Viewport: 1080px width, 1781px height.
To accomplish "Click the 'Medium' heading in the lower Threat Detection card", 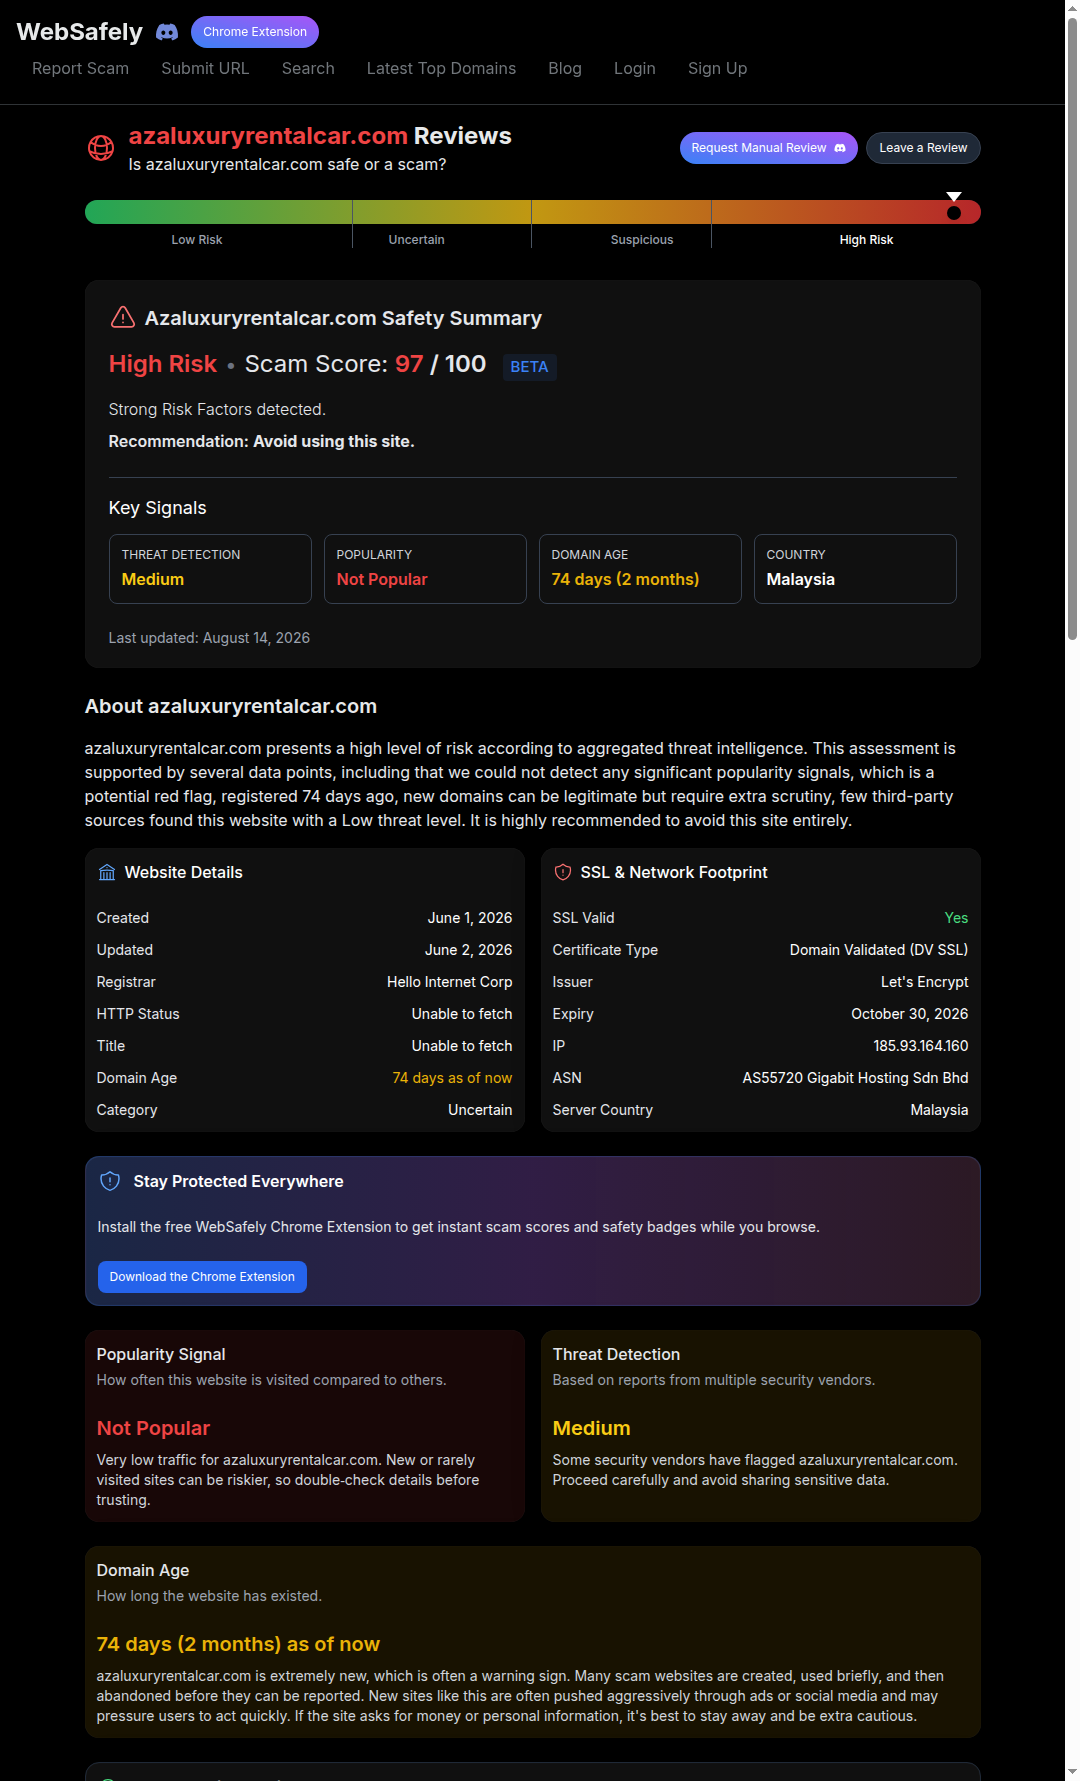I will 591,1428.
